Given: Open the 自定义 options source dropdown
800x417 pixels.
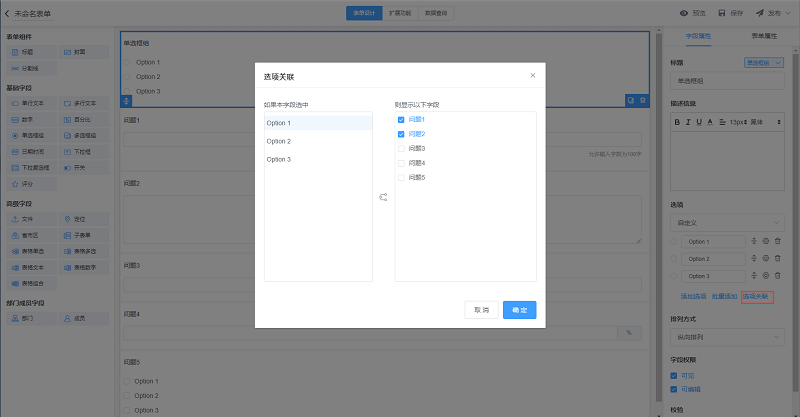Looking at the screenshot, I should tap(728, 221).
